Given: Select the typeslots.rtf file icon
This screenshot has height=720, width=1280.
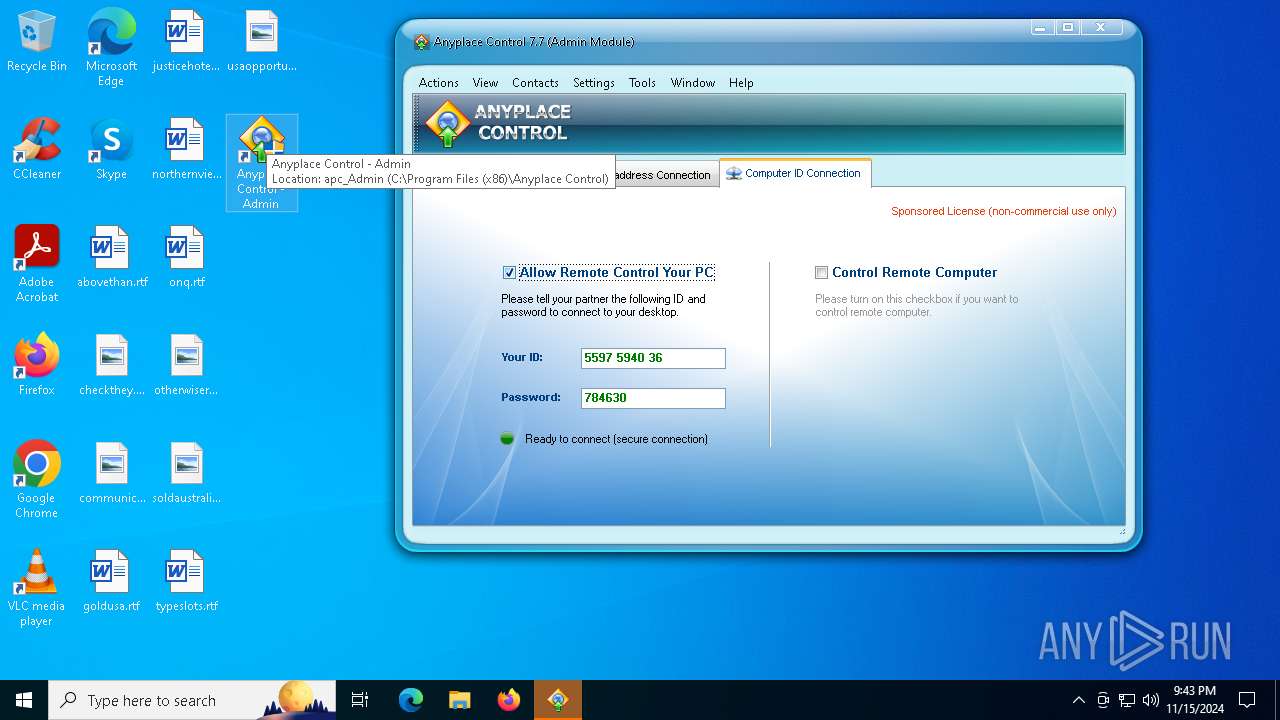Looking at the screenshot, I should click(186, 582).
